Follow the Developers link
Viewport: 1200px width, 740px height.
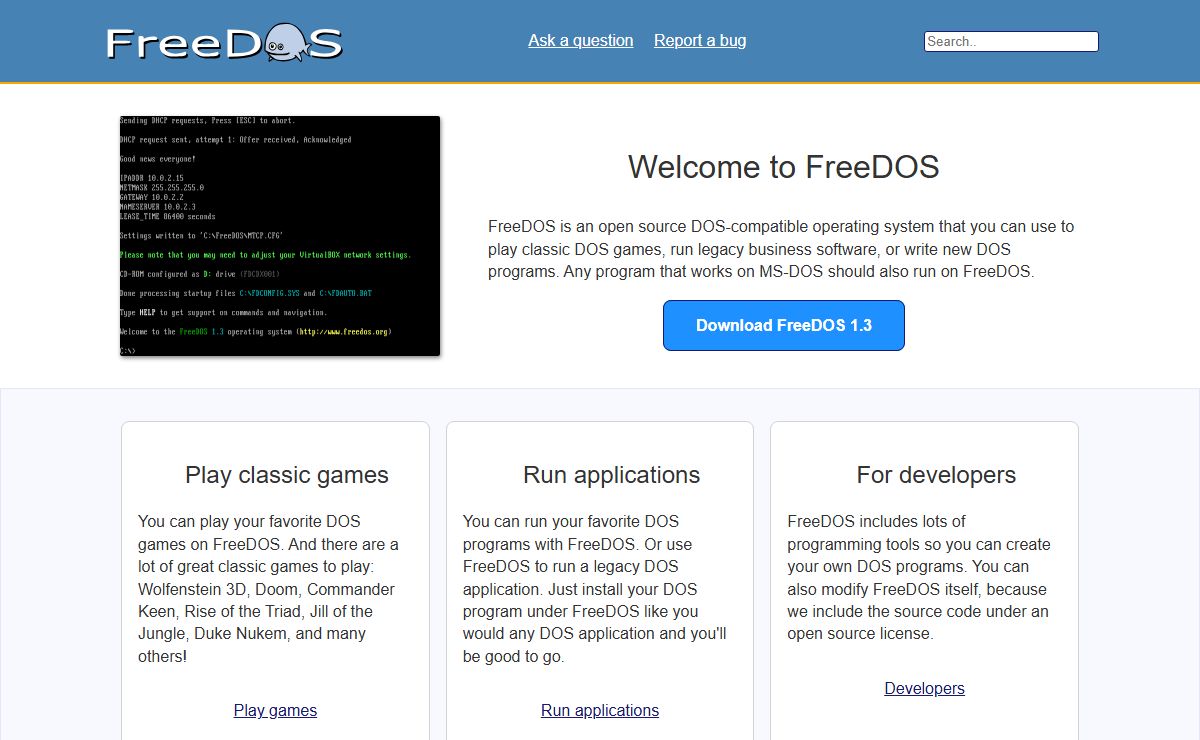point(925,688)
